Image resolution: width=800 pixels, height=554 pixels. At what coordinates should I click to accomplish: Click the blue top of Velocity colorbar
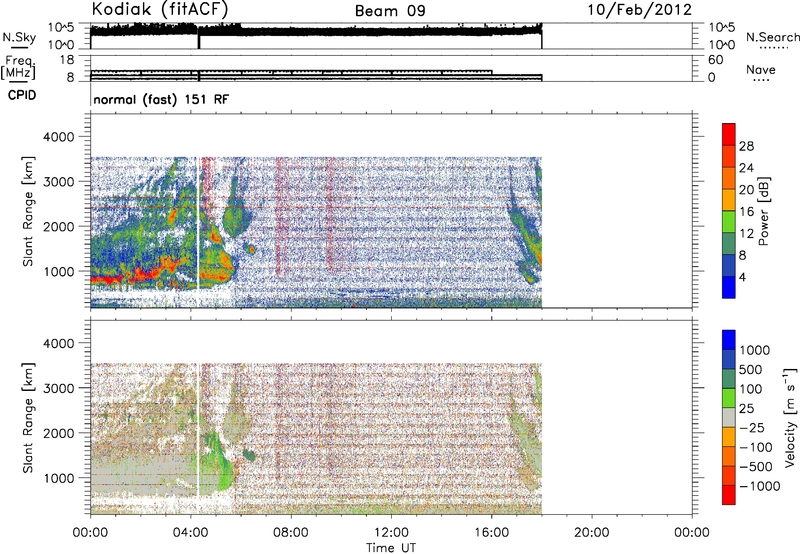tap(729, 340)
